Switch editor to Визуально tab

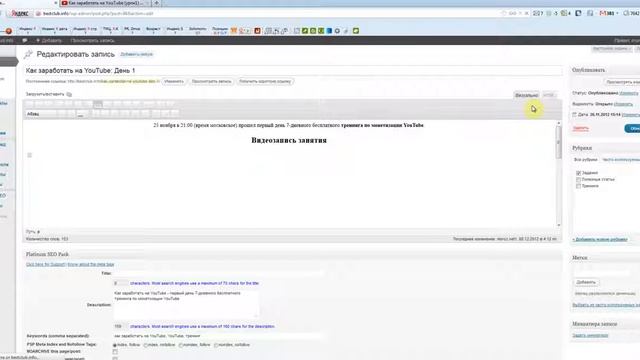pos(527,95)
